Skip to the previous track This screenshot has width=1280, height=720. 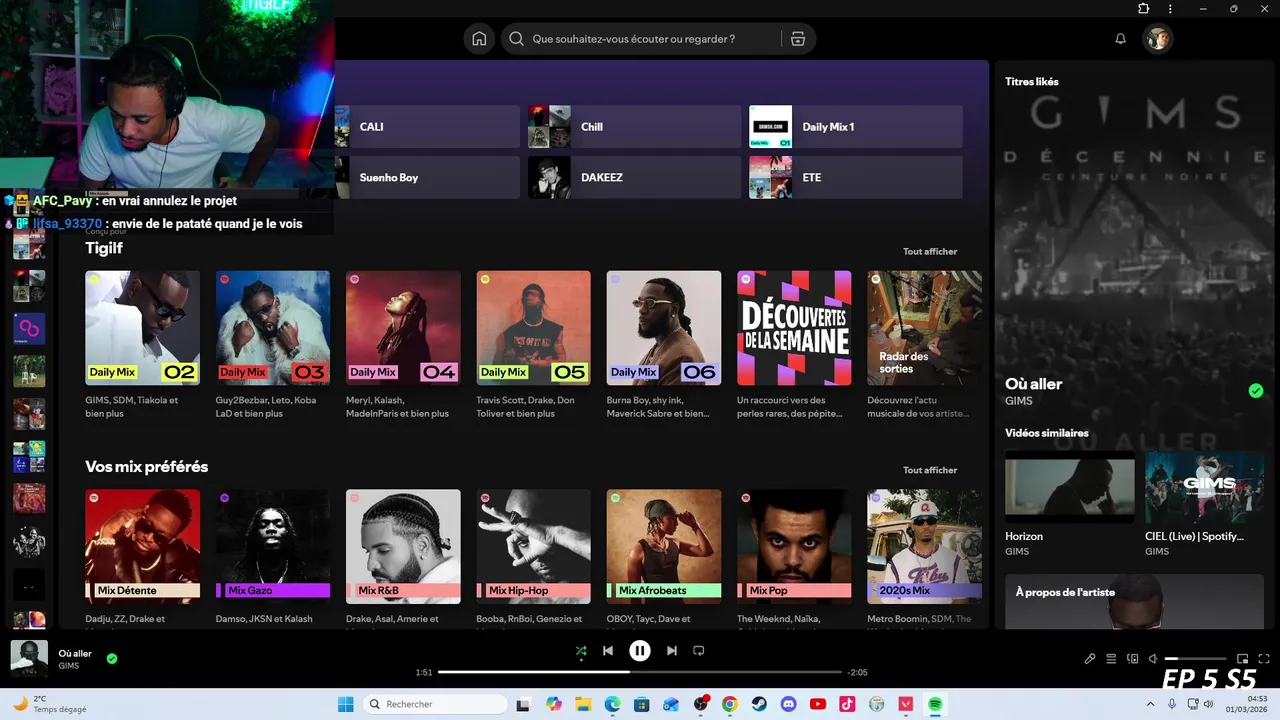(608, 651)
